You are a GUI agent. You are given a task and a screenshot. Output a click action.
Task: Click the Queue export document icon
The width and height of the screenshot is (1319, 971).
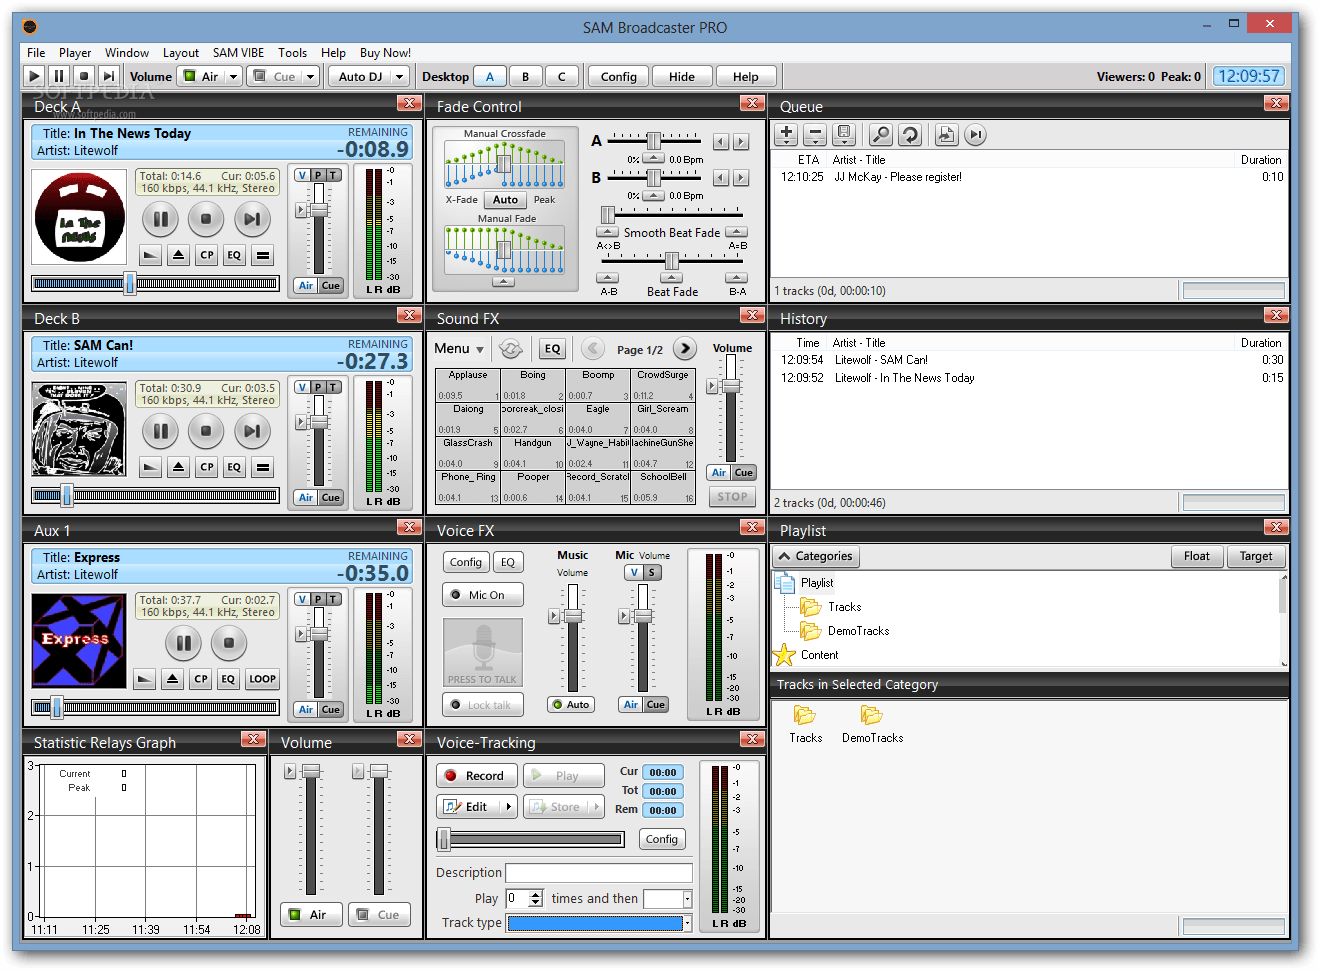tap(946, 134)
